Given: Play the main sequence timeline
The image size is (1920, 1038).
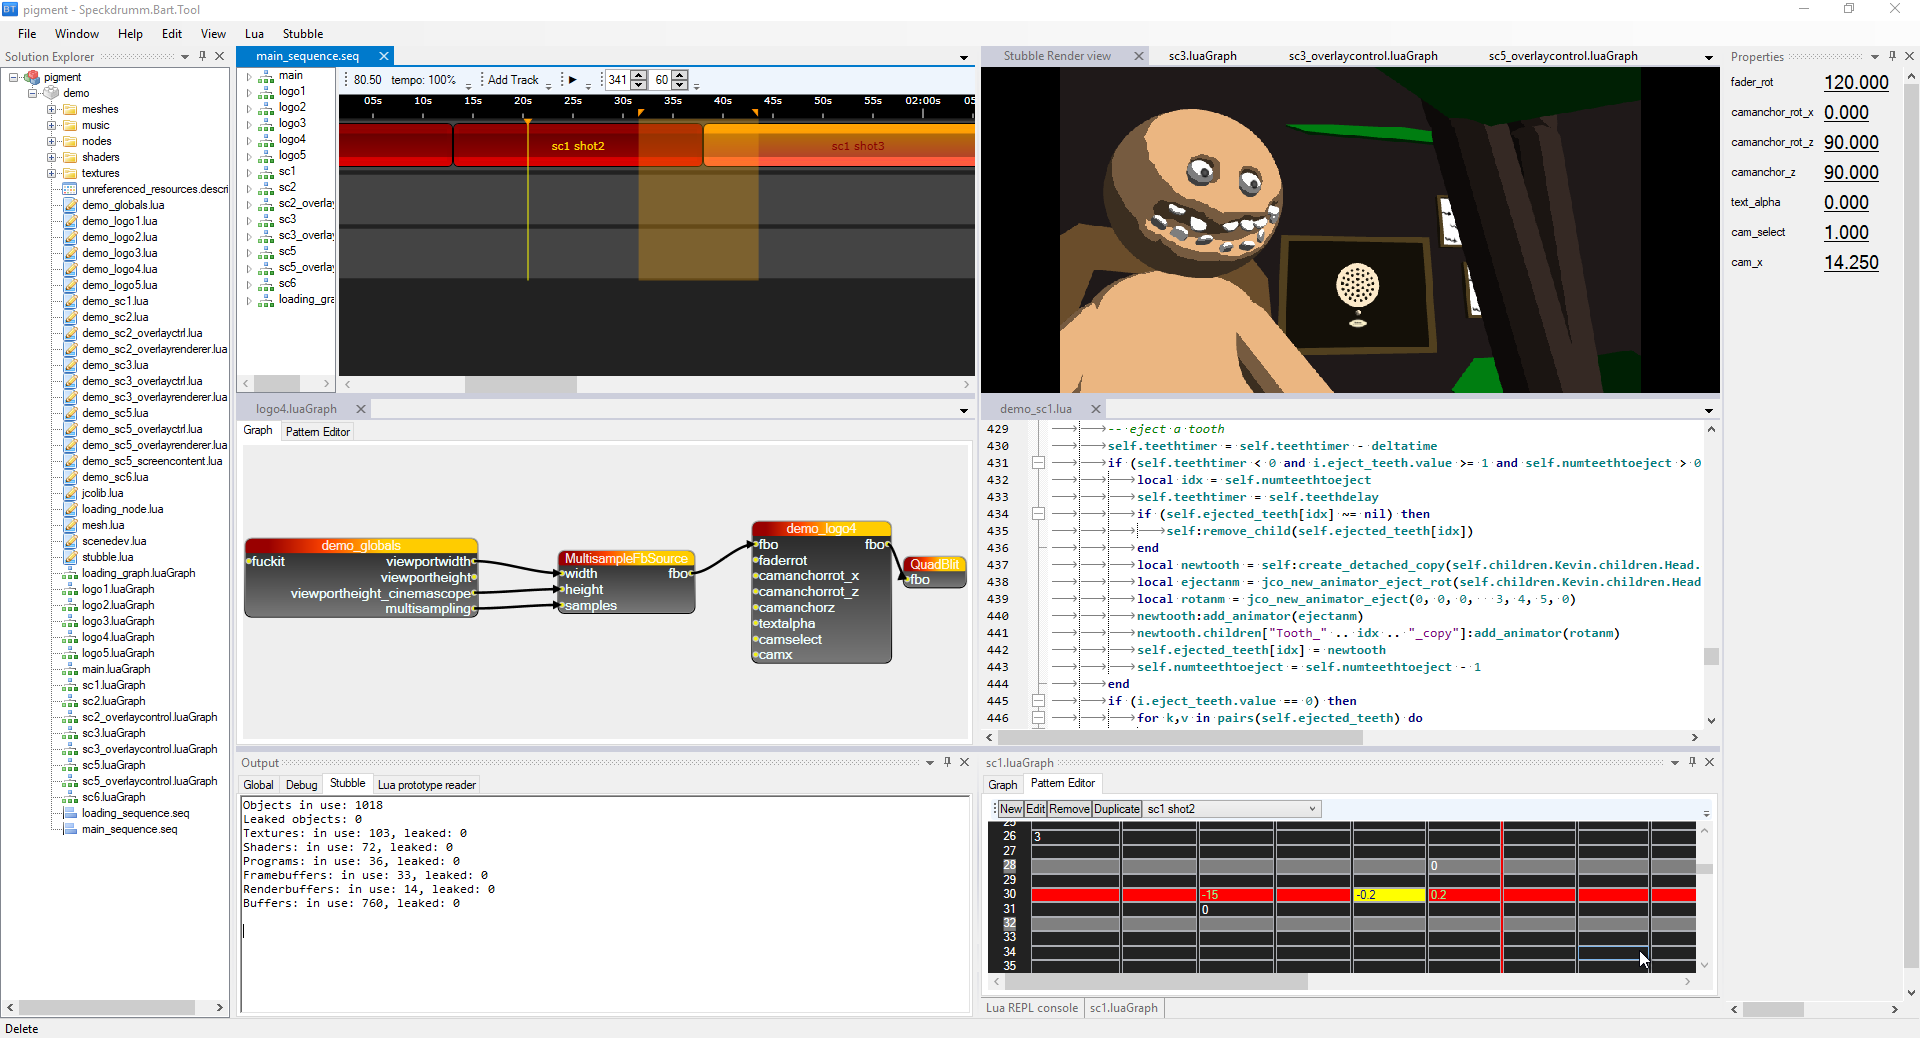Looking at the screenshot, I should (573, 80).
